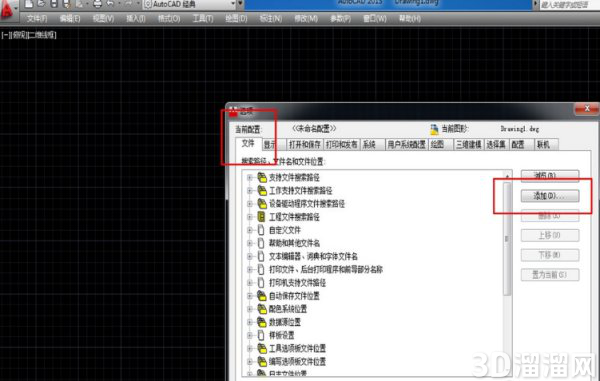Open the 文件(F) menu
The image size is (600, 381).
tap(37, 18)
